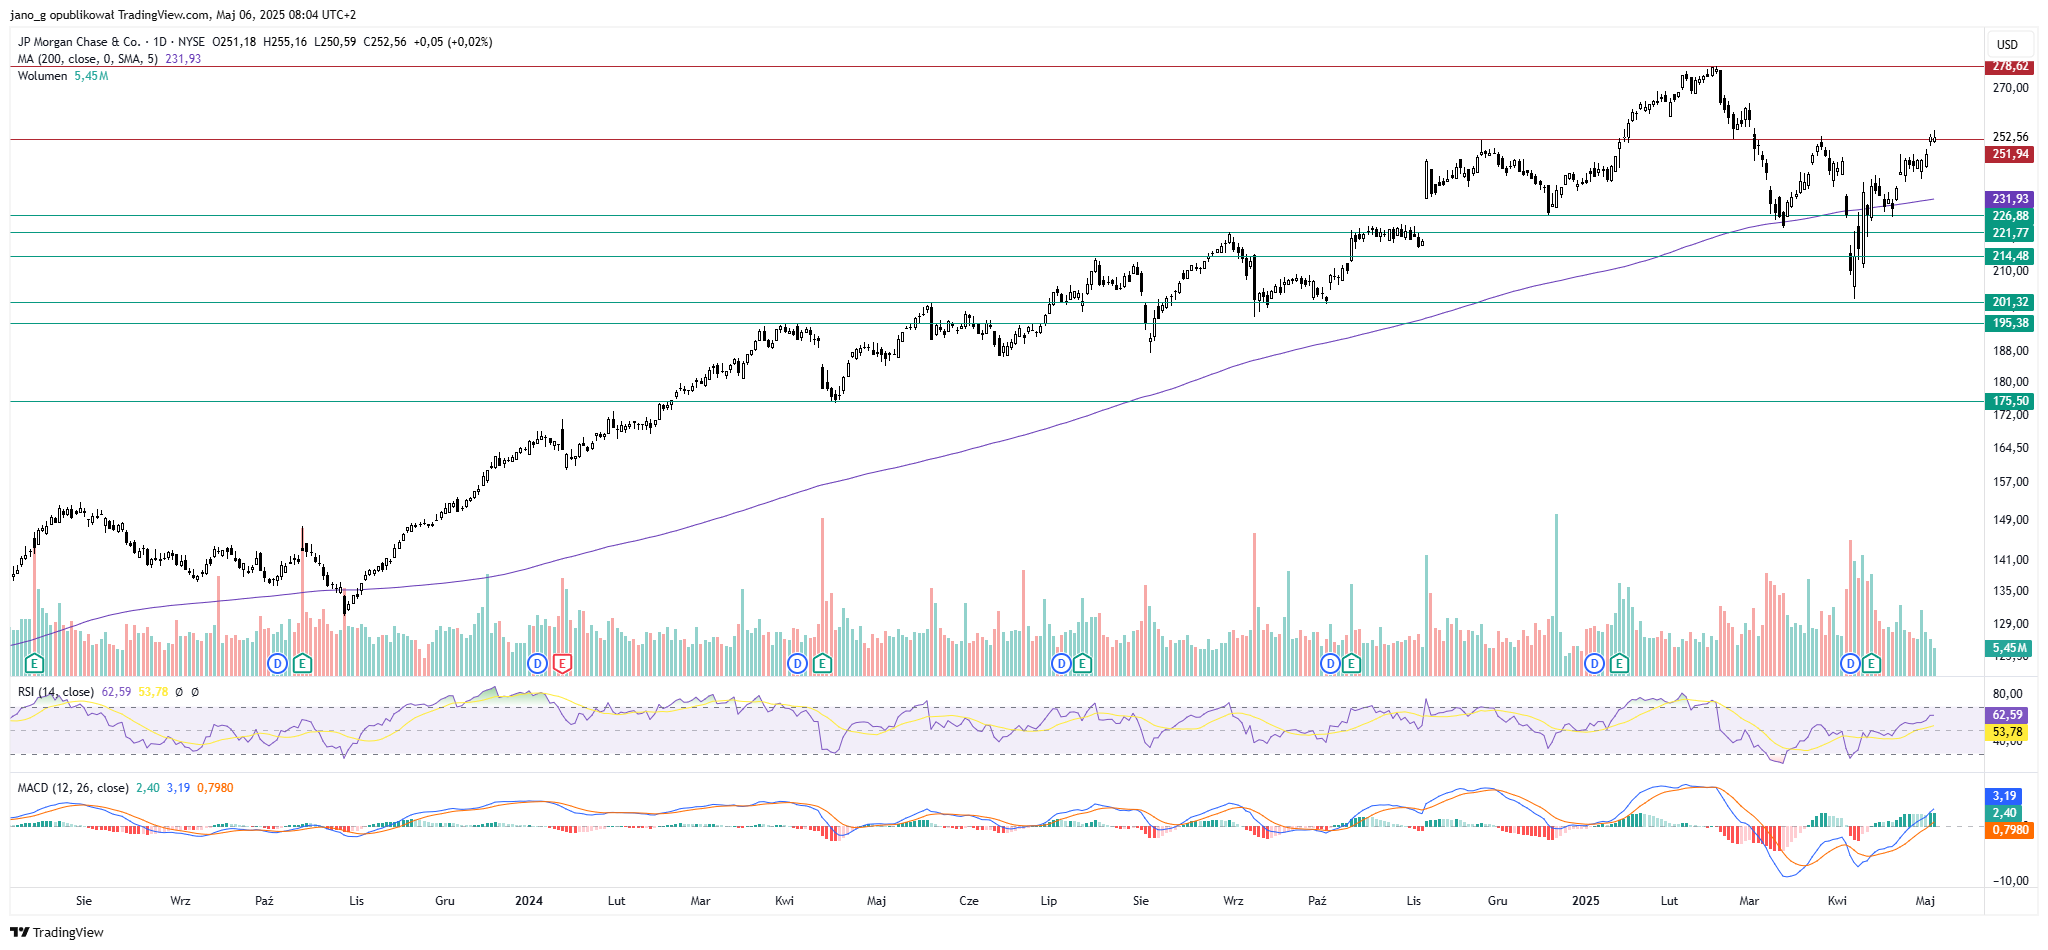2048x950 pixels.
Task: Click the TradingView logo at the bottom left
Action: pos(57,932)
